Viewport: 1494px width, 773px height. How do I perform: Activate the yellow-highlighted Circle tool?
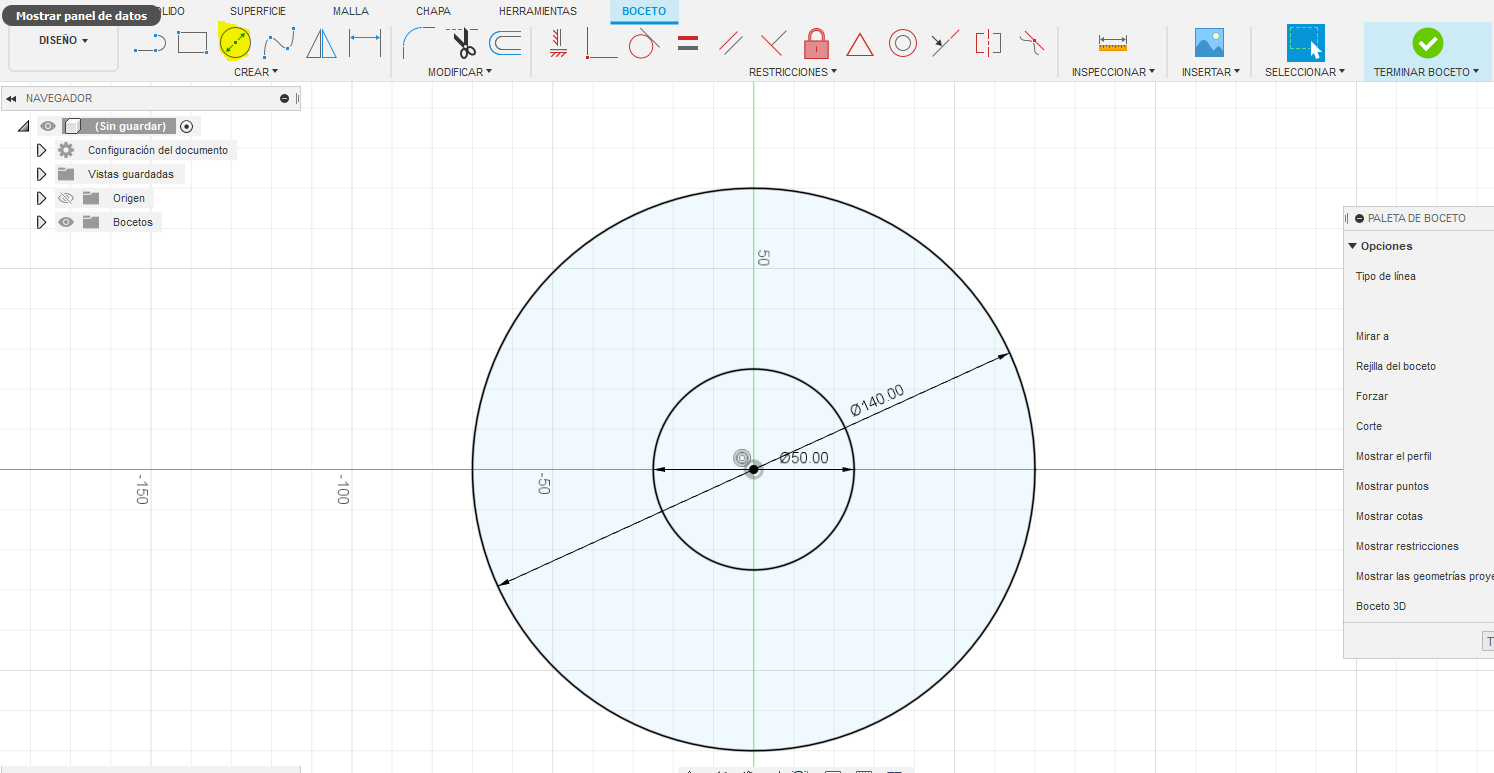point(235,43)
